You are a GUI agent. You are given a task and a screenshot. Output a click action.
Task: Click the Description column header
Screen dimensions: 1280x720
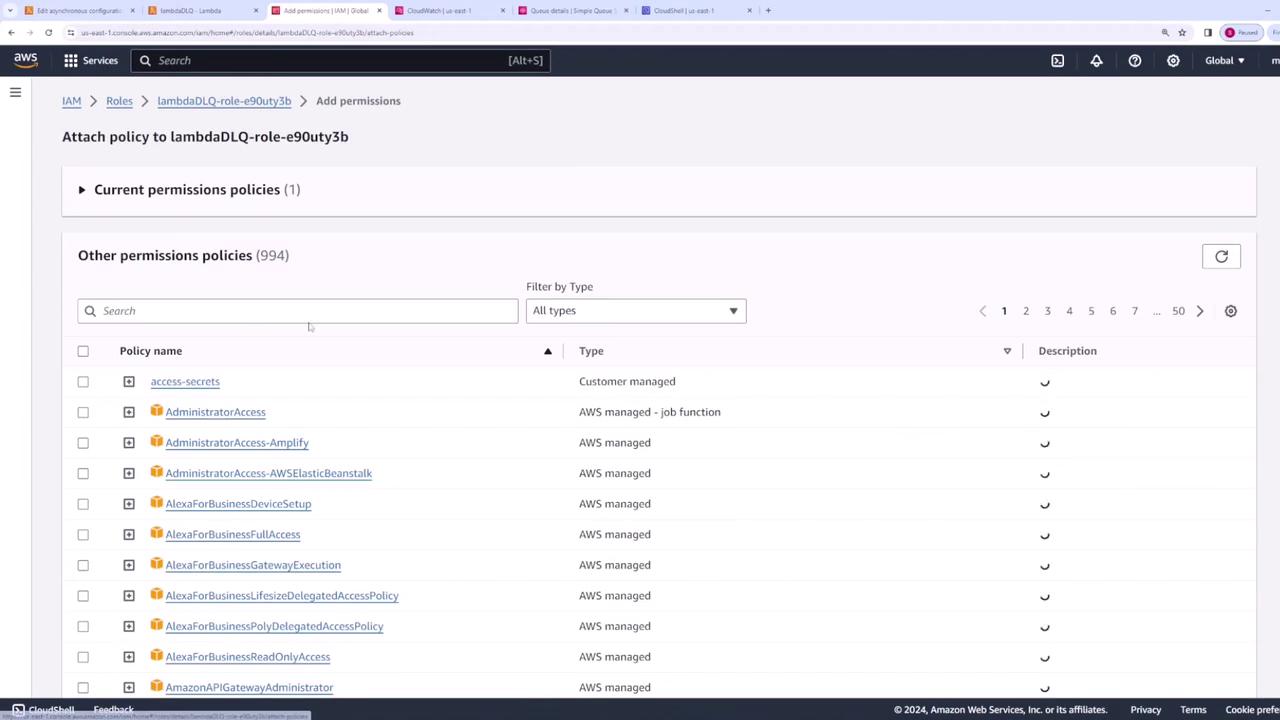coord(1067,351)
